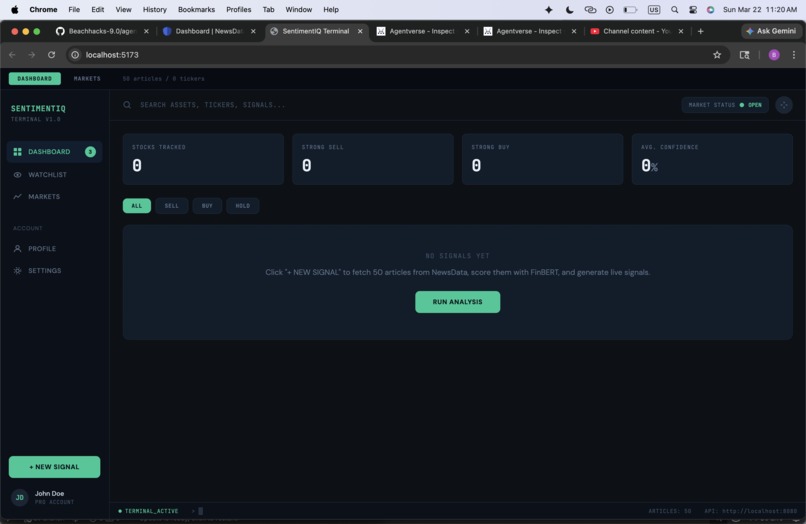Toggle Do Not Disturb moon icon
This screenshot has height=524, width=806.
[570, 10]
